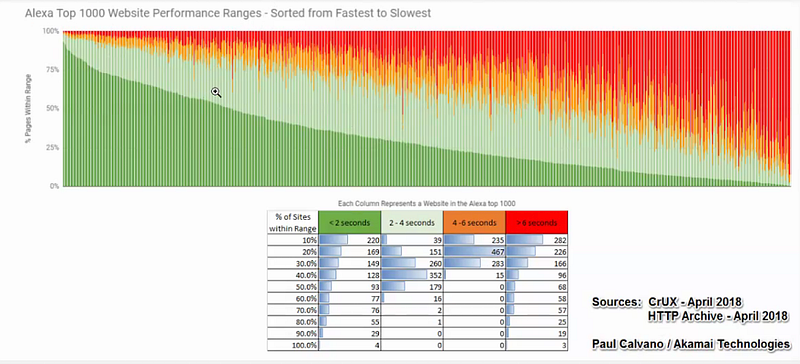The image size is (800, 364).
Task: Click the light green '2 - 4 seconds' header
Action: 412,223
